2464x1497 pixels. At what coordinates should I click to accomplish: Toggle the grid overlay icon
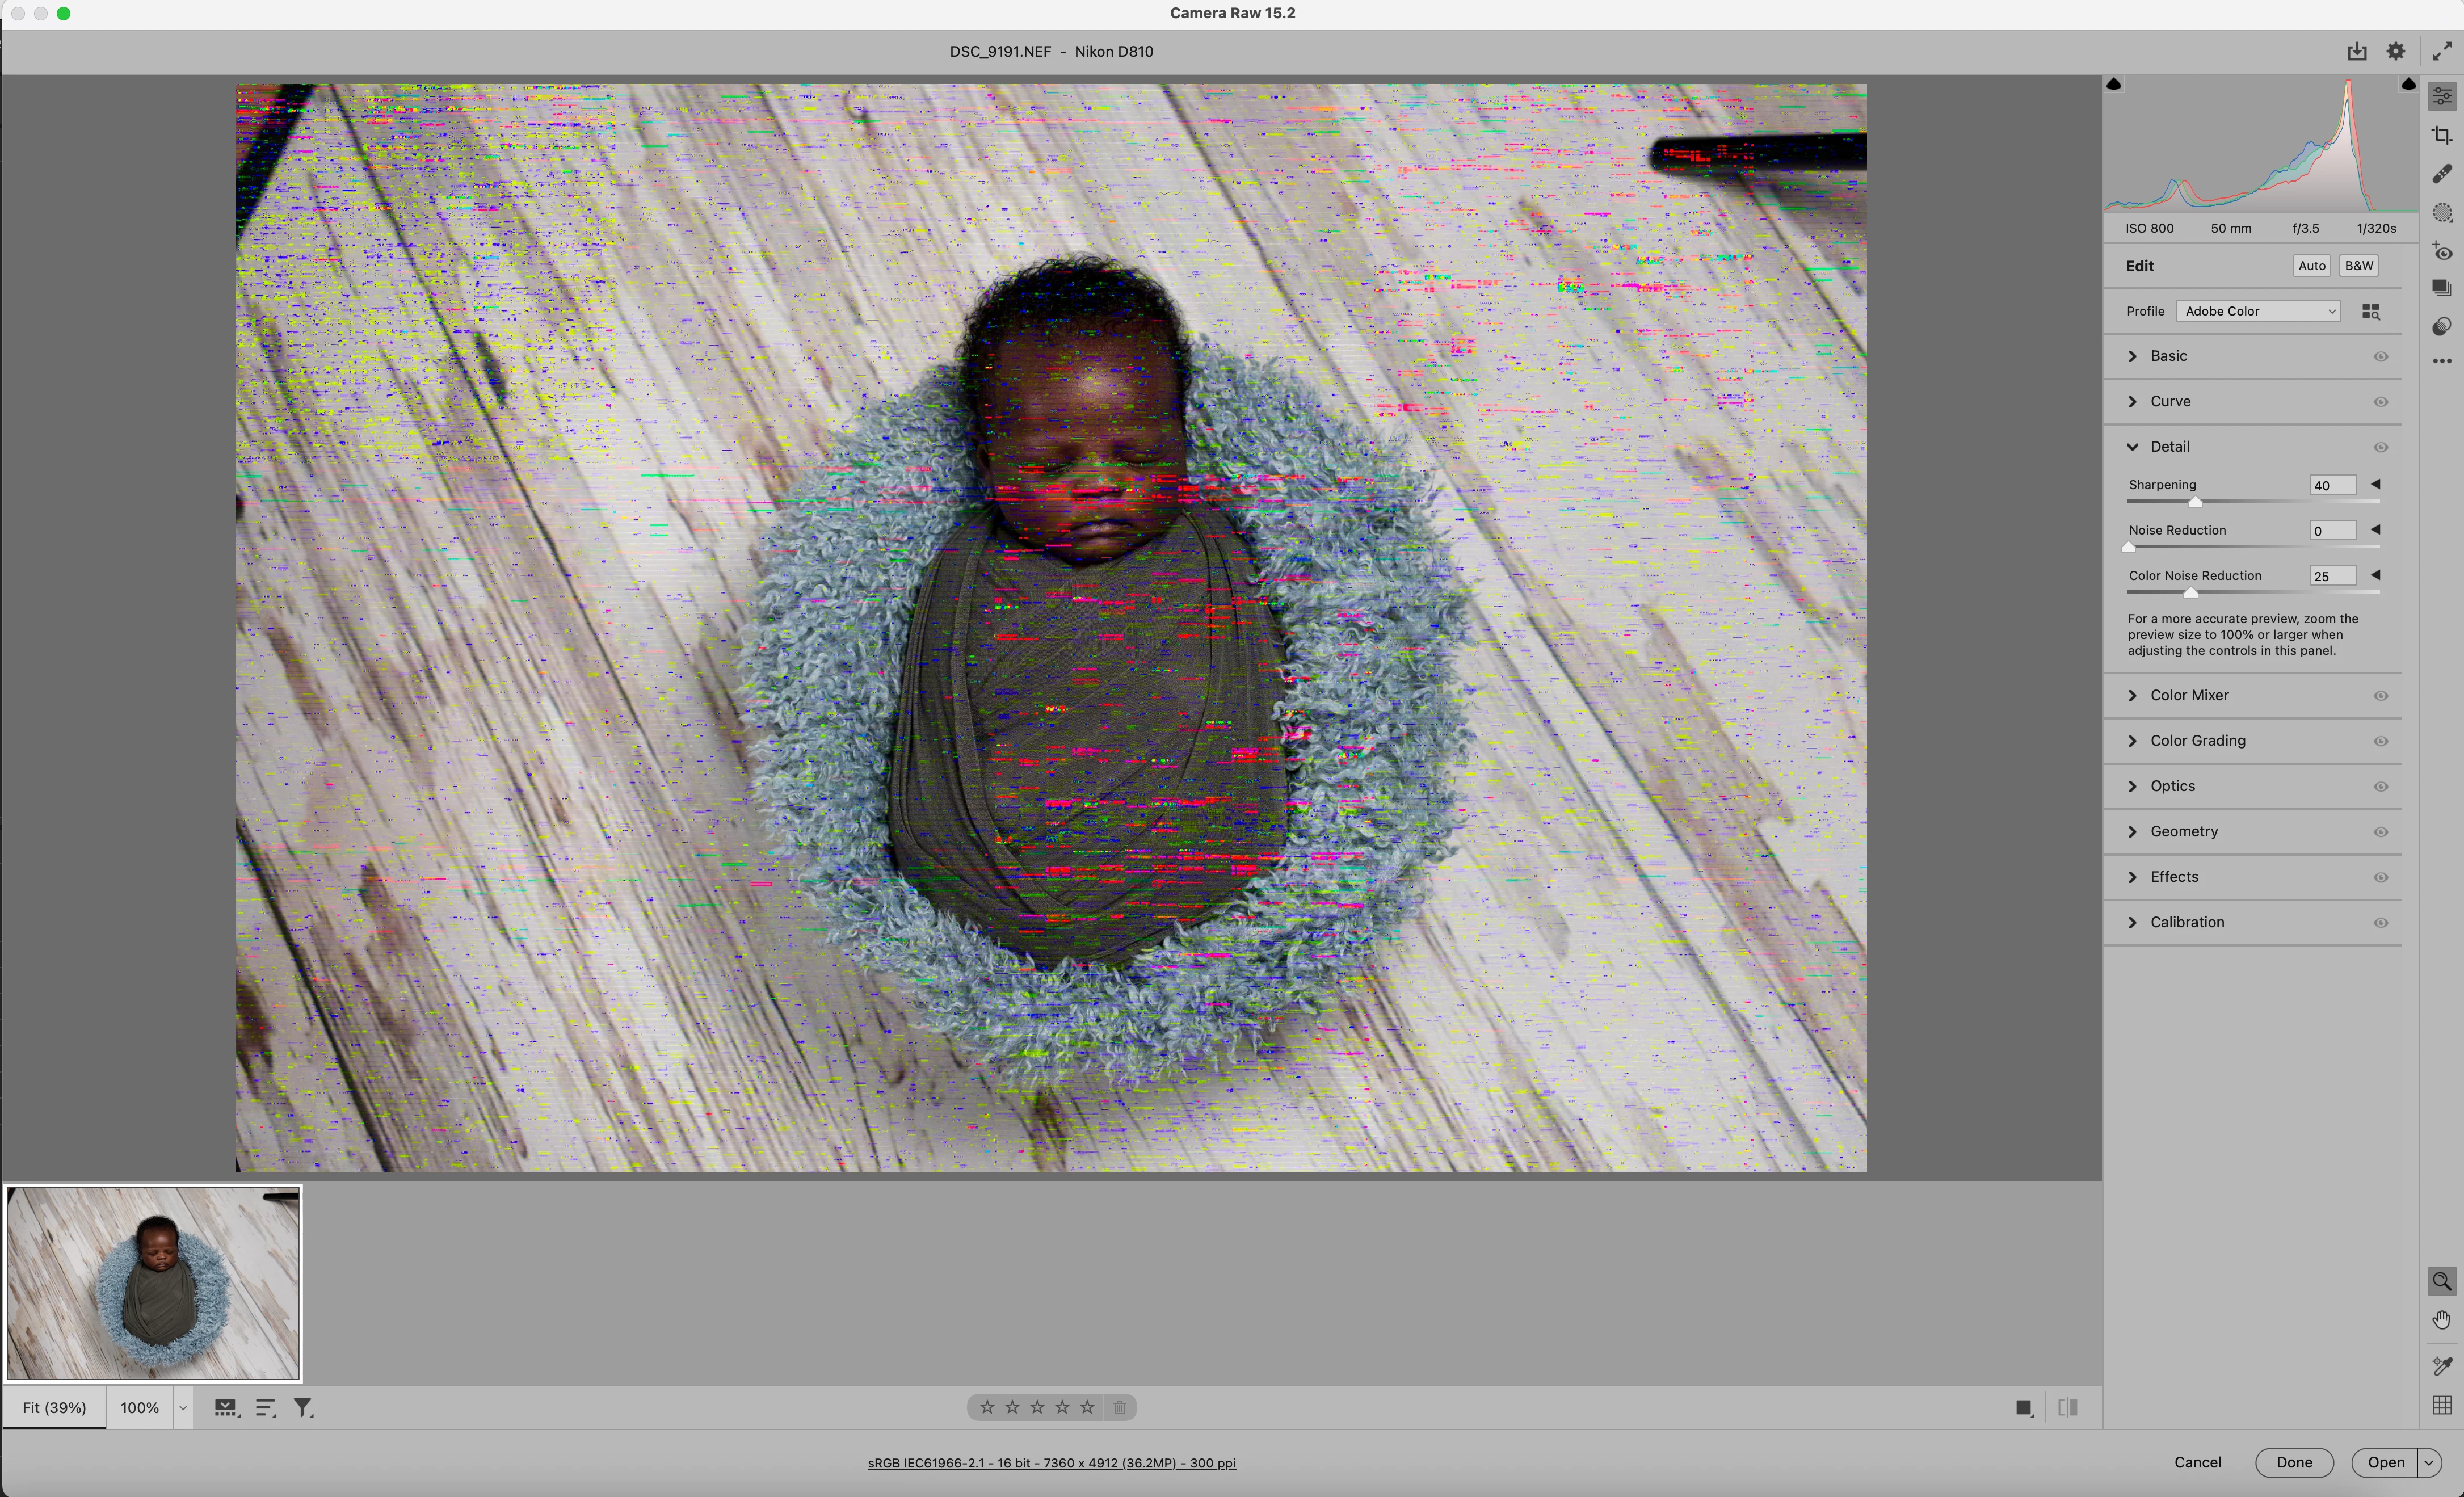click(2442, 1405)
